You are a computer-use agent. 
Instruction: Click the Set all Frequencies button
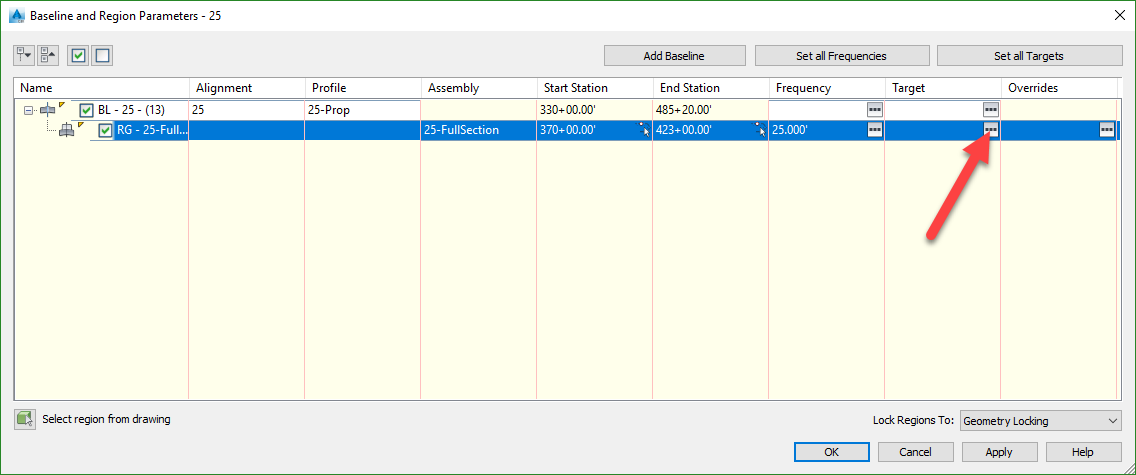pyautogui.click(x=842, y=56)
